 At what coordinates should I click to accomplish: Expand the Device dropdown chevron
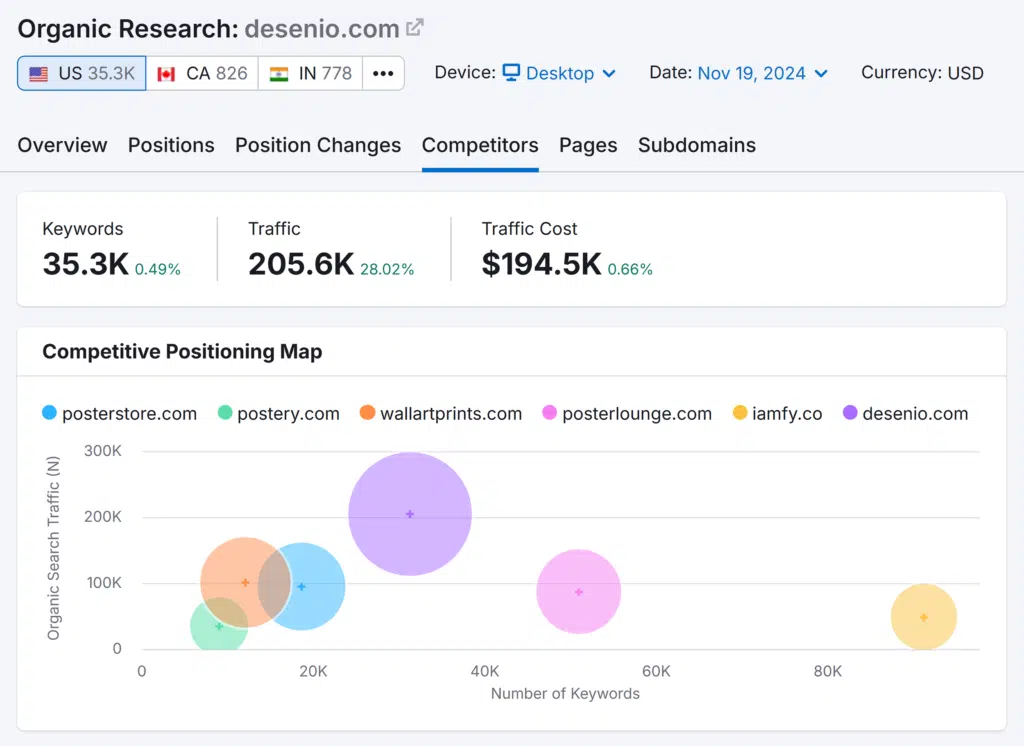pos(609,74)
